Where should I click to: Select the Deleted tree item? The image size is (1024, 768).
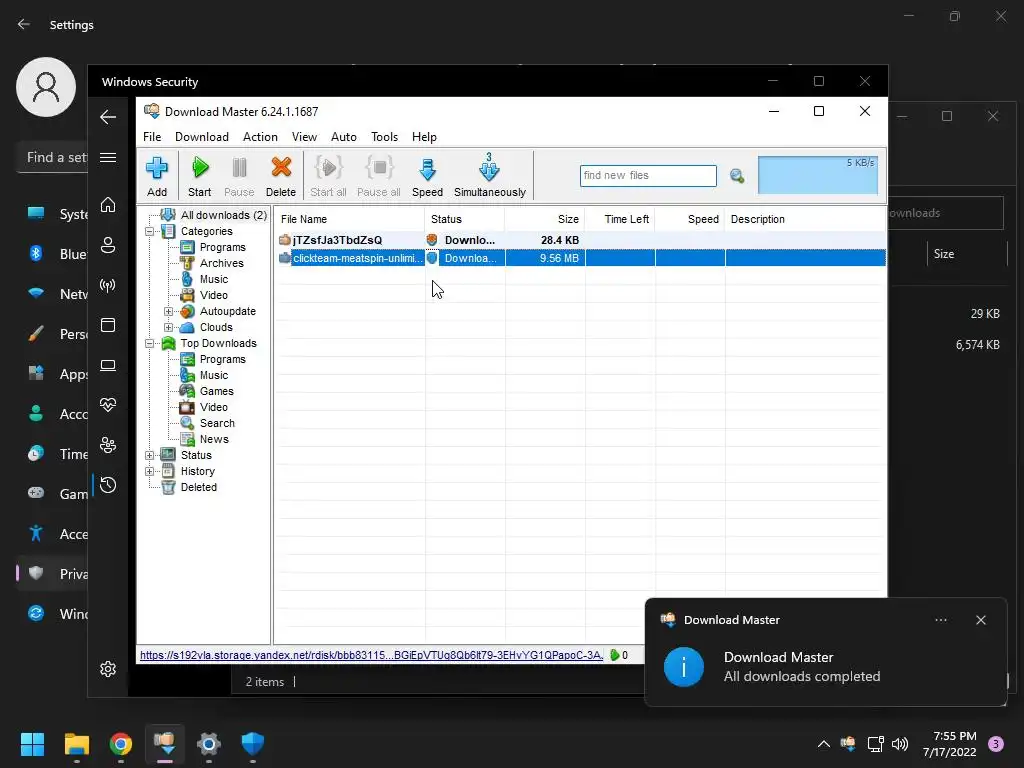click(x=199, y=487)
